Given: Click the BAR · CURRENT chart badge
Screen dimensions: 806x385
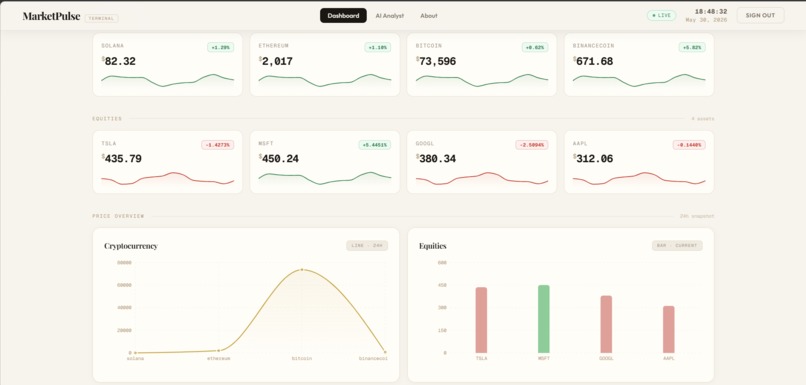Looking at the screenshot, I should click(x=677, y=246).
